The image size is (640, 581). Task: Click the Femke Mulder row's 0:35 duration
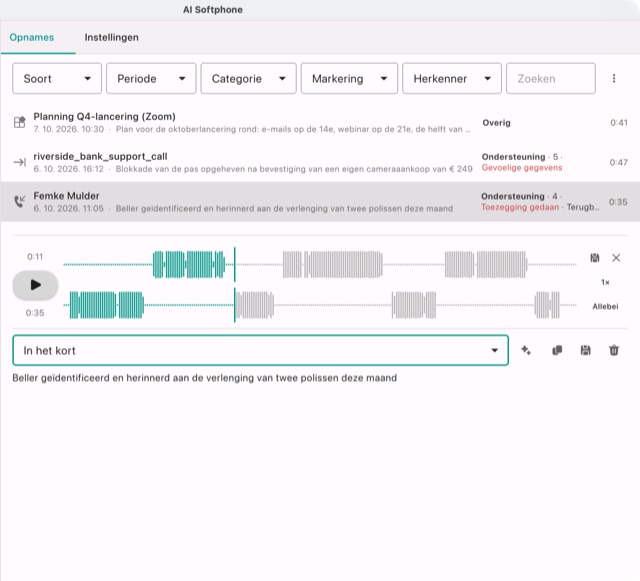[x=618, y=202]
